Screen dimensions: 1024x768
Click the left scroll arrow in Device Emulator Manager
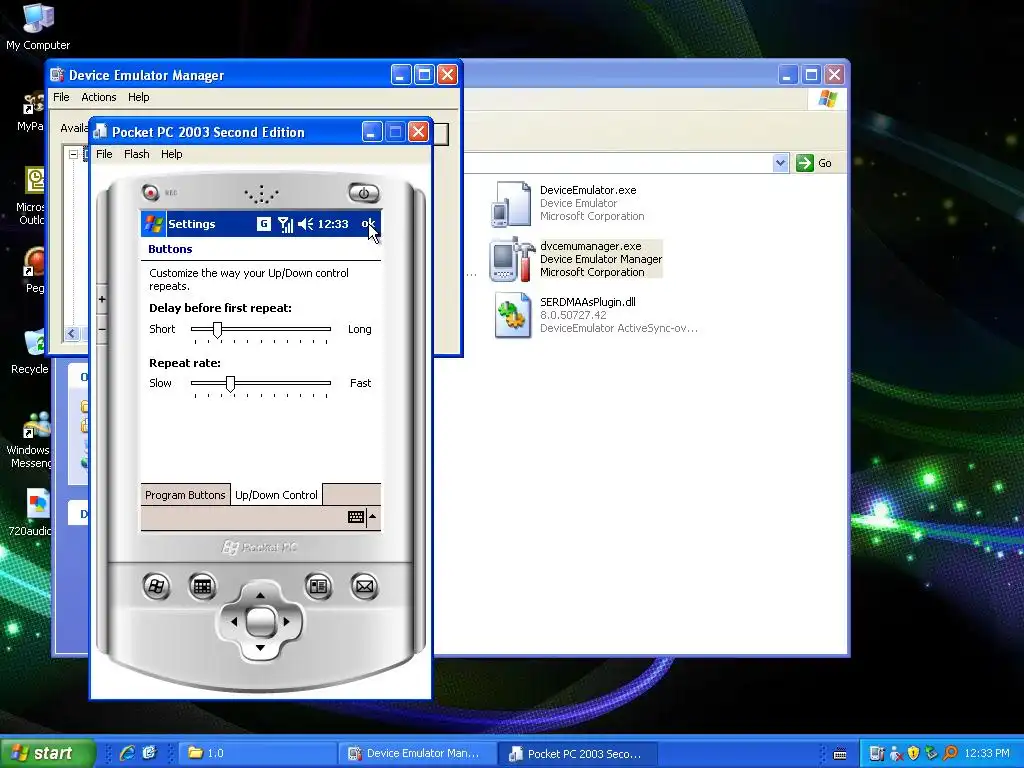72,334
